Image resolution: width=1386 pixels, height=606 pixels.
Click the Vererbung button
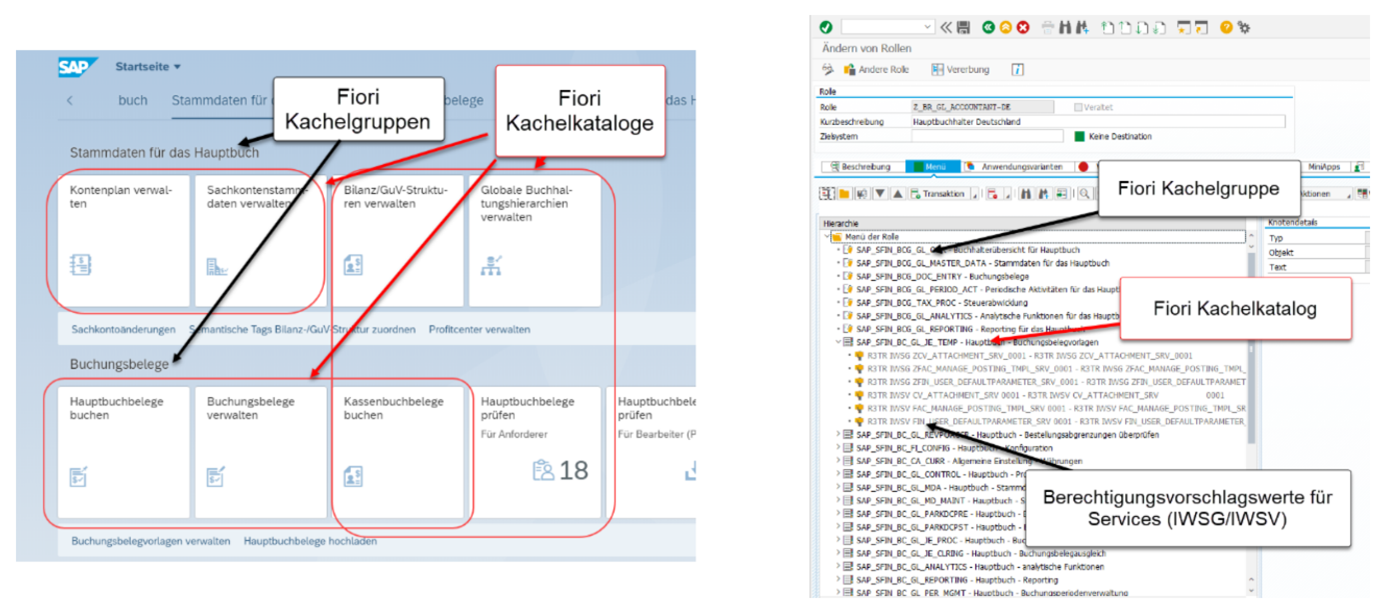(961, 69)
